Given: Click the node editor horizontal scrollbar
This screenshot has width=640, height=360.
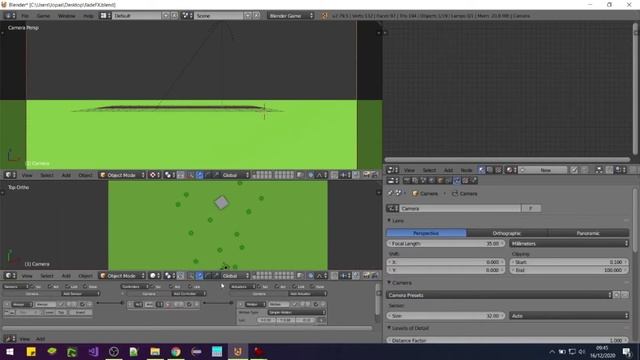Looking at the screenshot, I should (507, 160).
